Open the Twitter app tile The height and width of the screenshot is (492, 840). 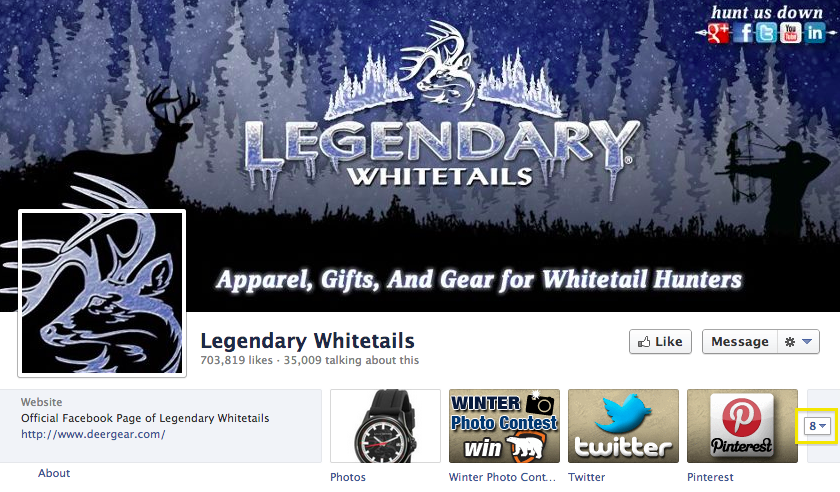[x=623, y=426]
